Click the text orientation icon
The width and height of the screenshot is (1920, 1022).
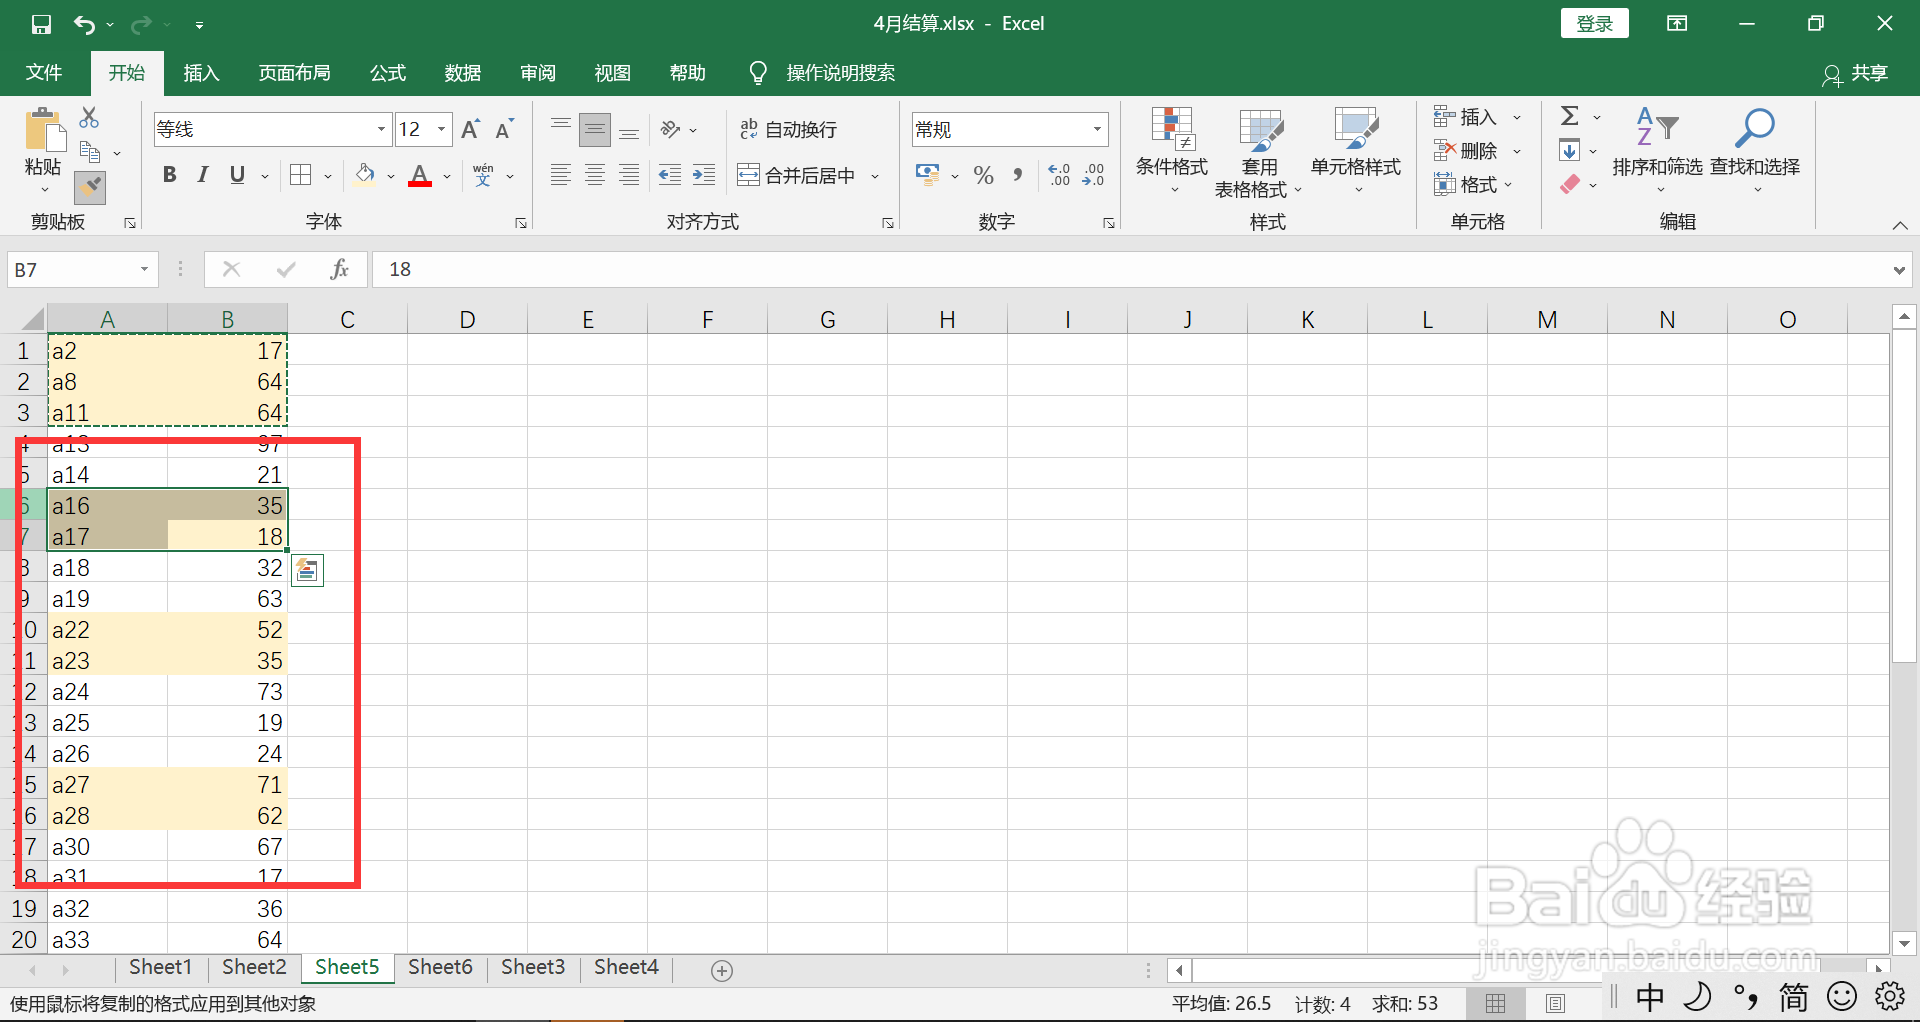pos(671,129)
